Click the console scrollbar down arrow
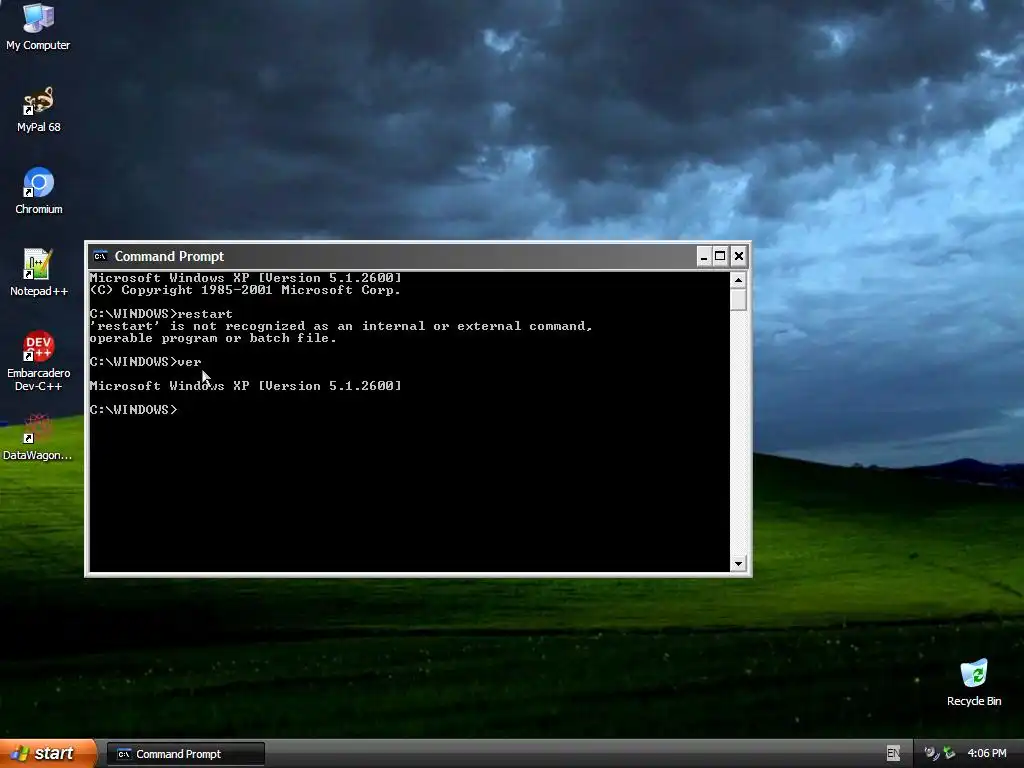 click(x=739, y=564)
